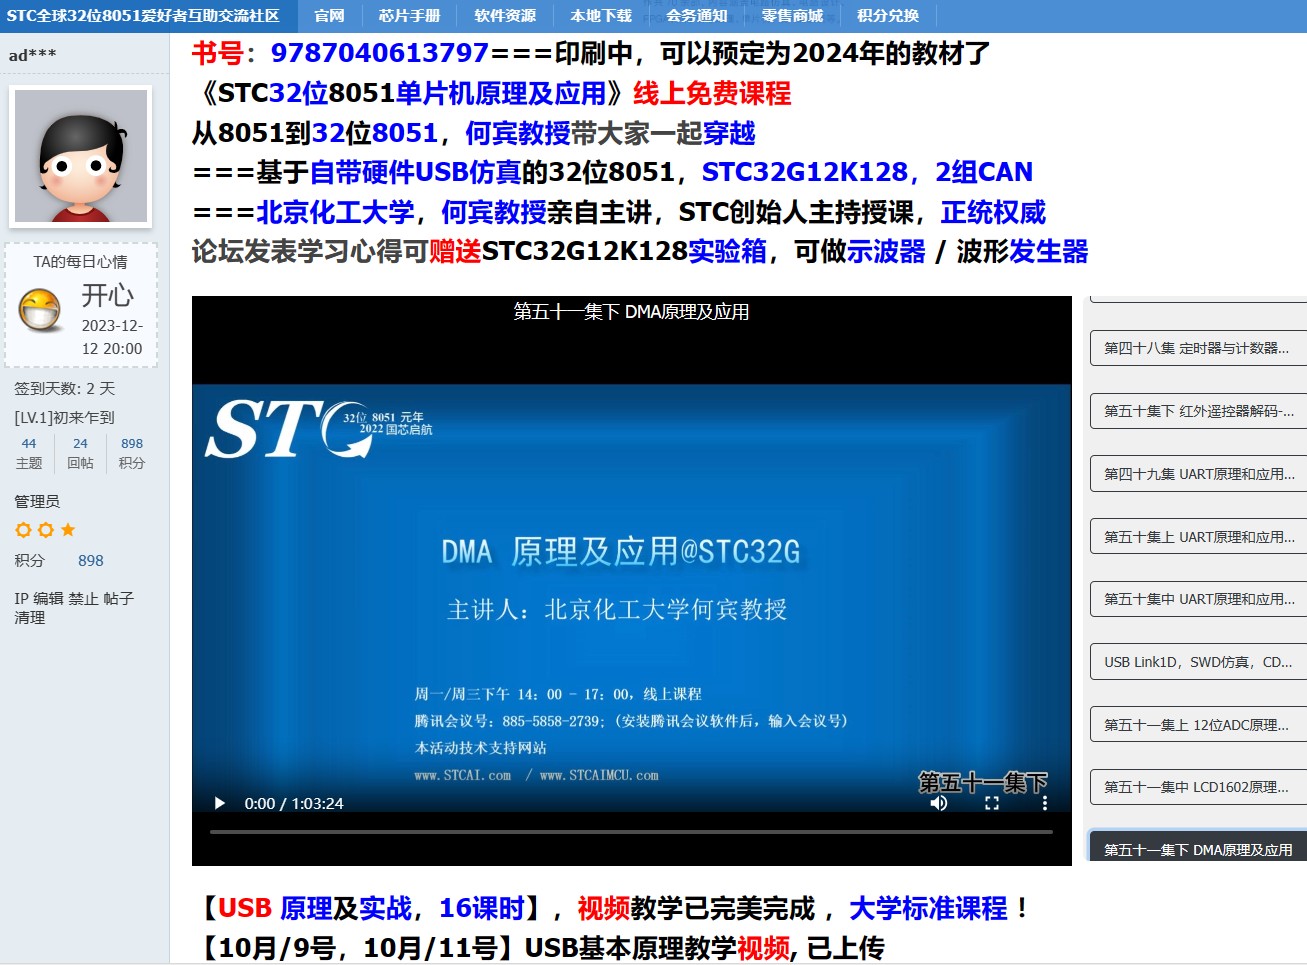Click the 大学标准课程 blue text

928,908
